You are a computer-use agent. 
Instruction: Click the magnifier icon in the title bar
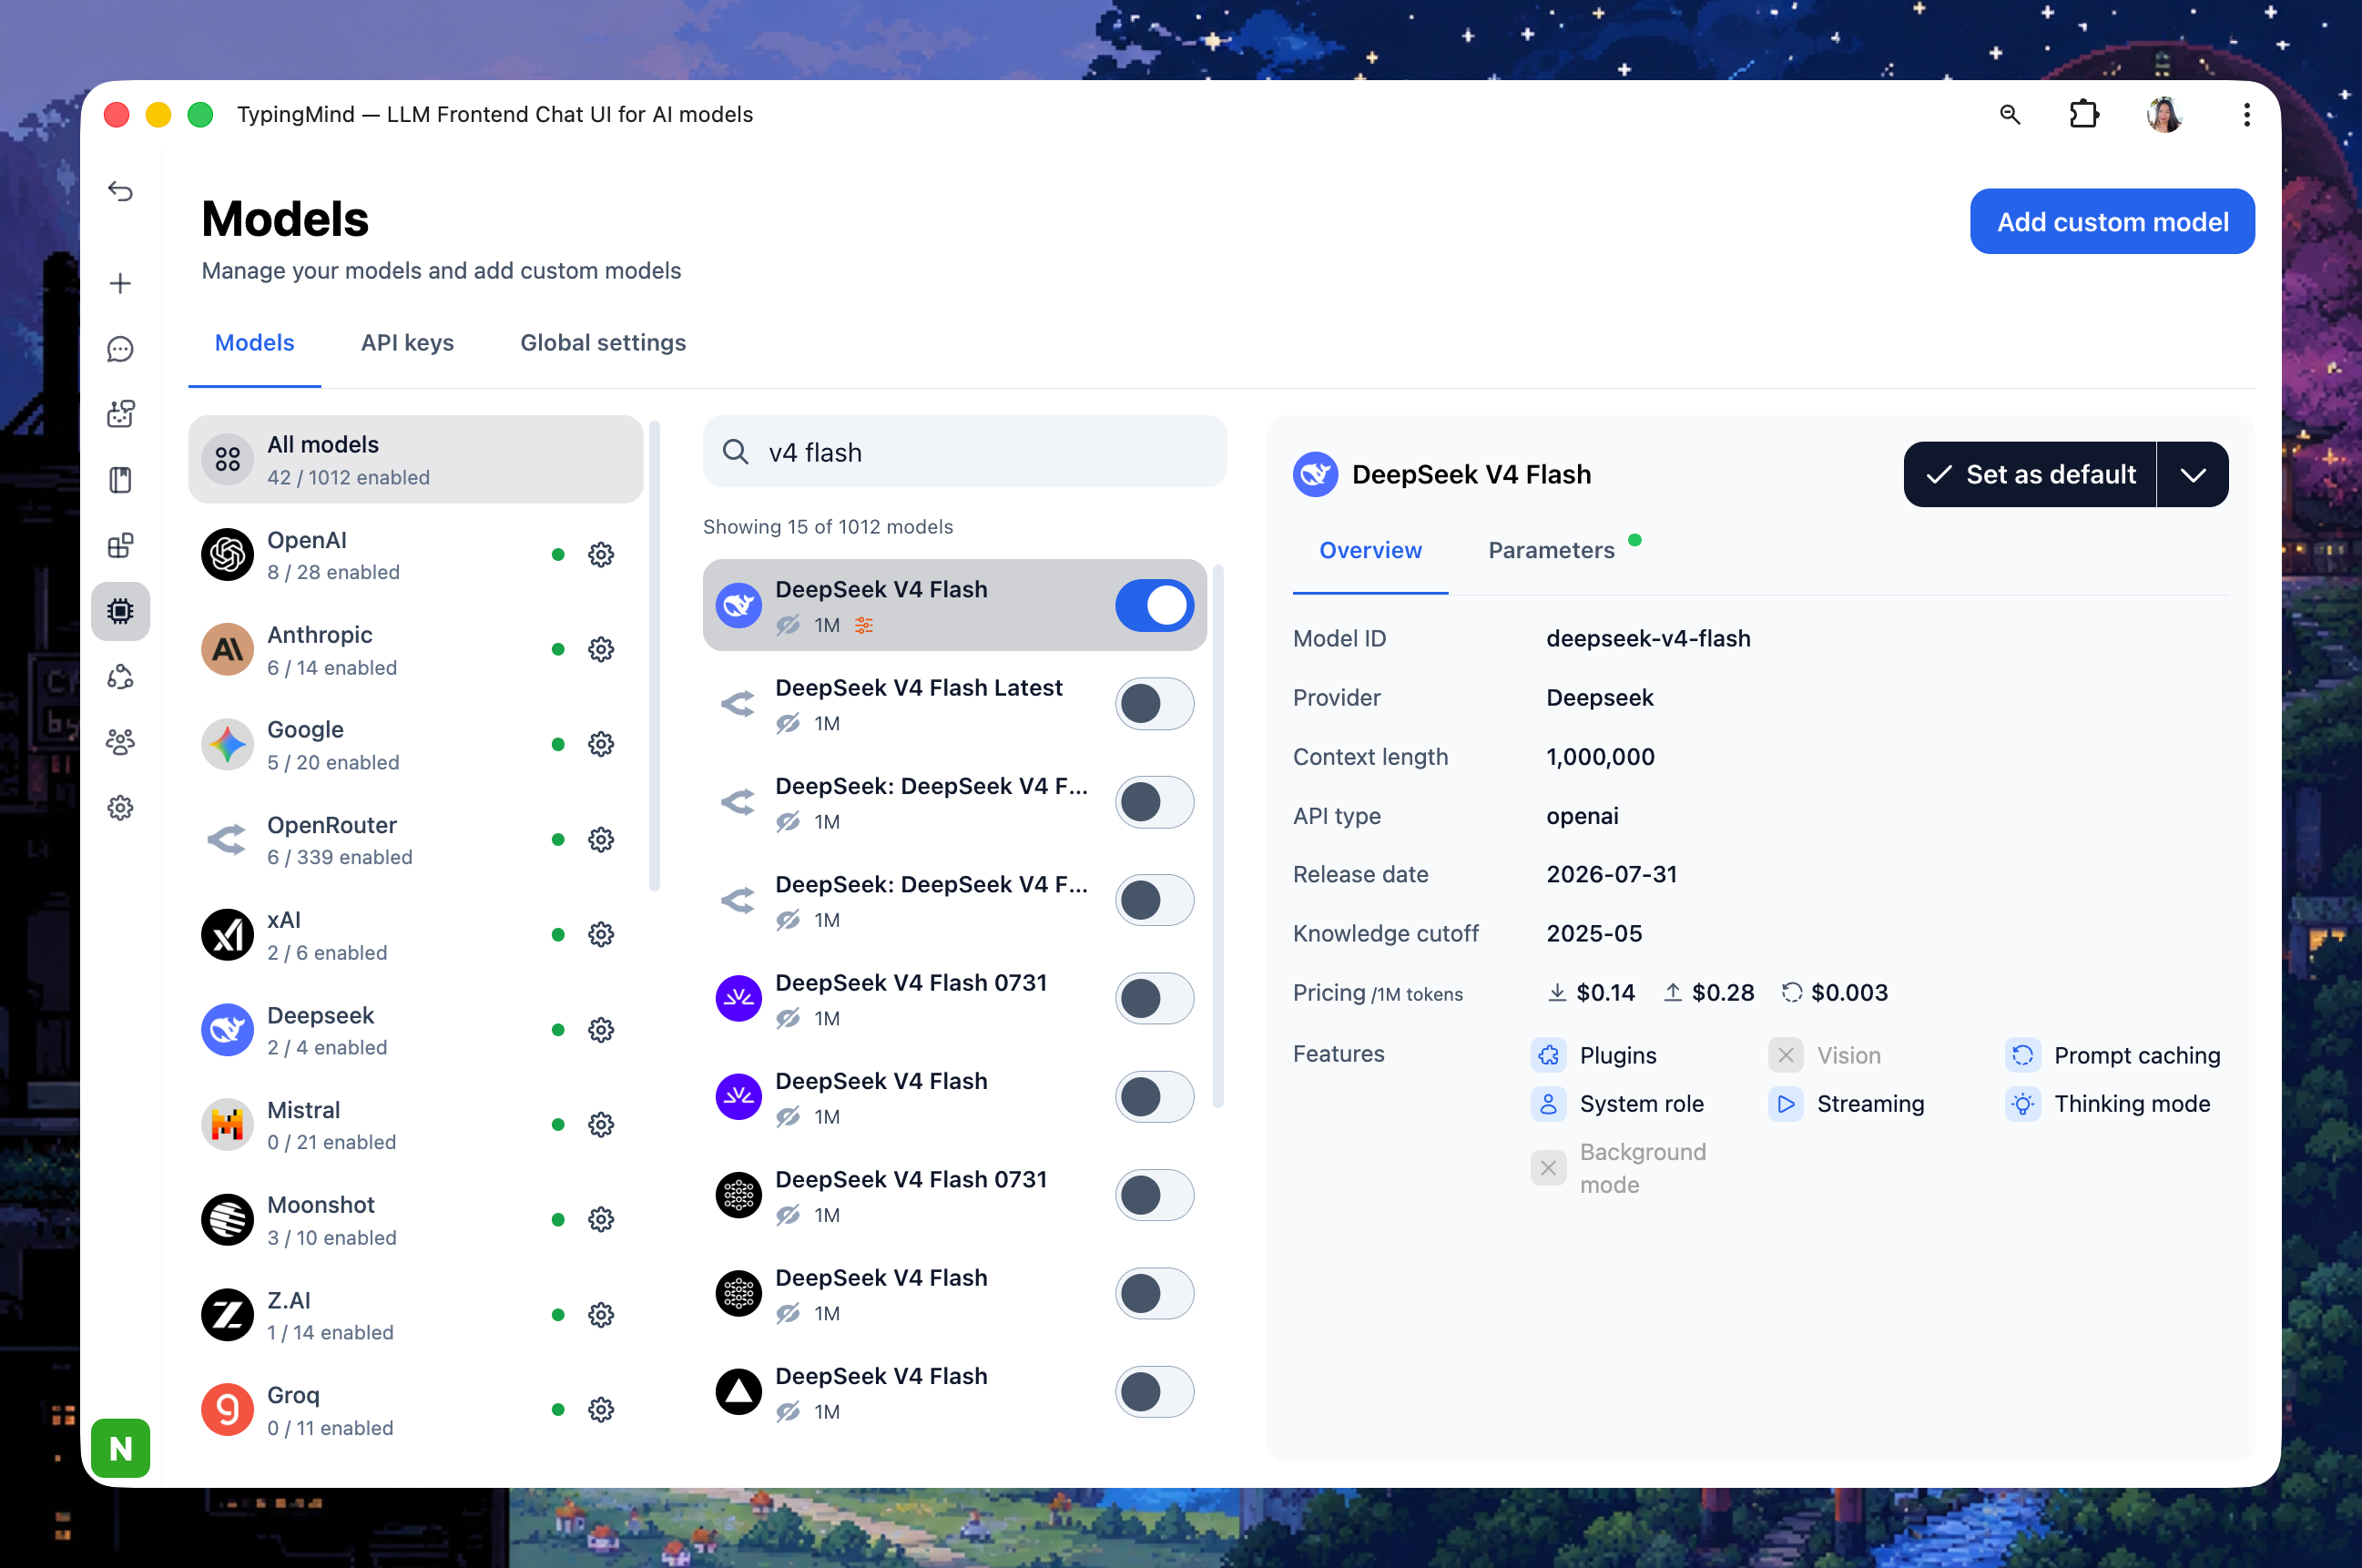(2010, 115)
